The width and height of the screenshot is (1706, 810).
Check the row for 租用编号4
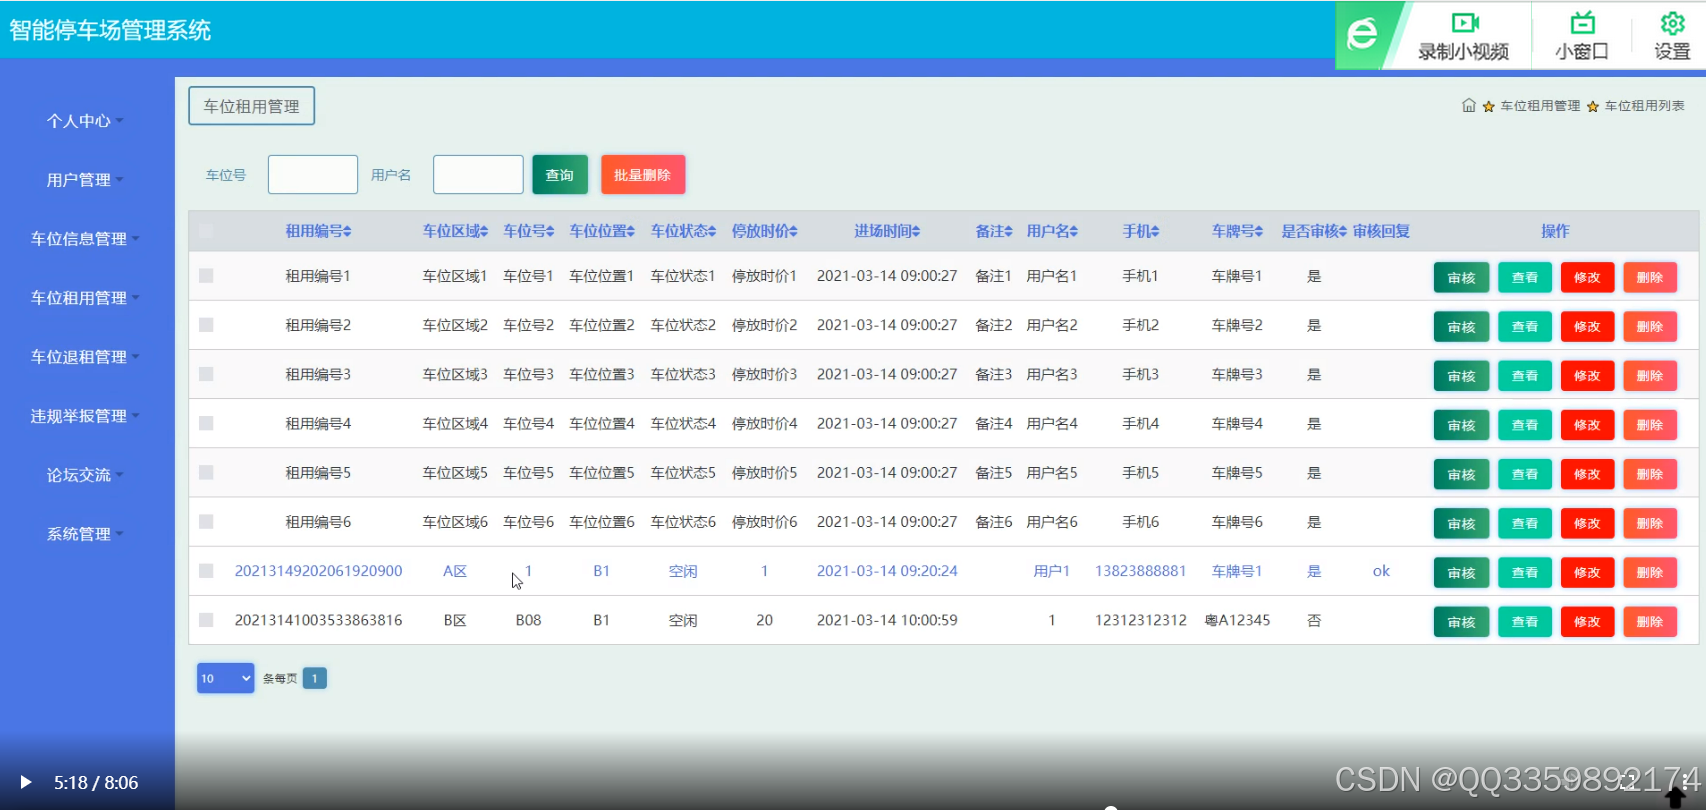coord(206,423)
